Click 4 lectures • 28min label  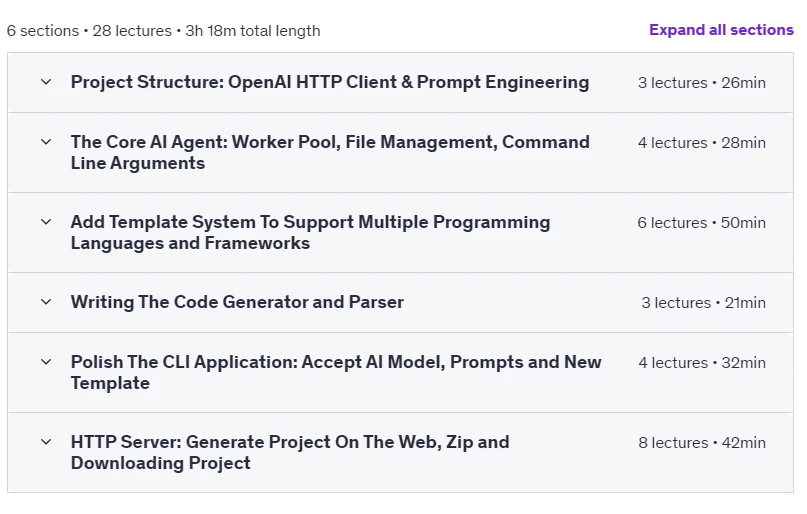(x=701, y=143)
